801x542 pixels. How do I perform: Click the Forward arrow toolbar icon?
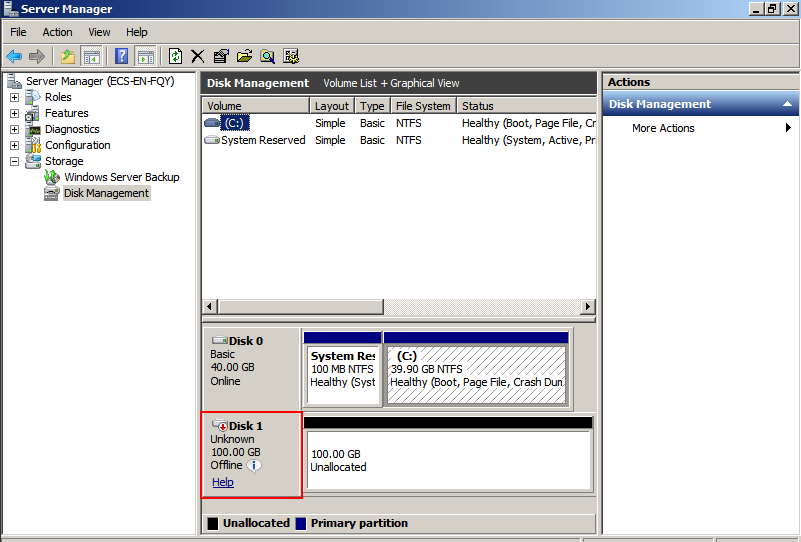(x=37, y=56)
